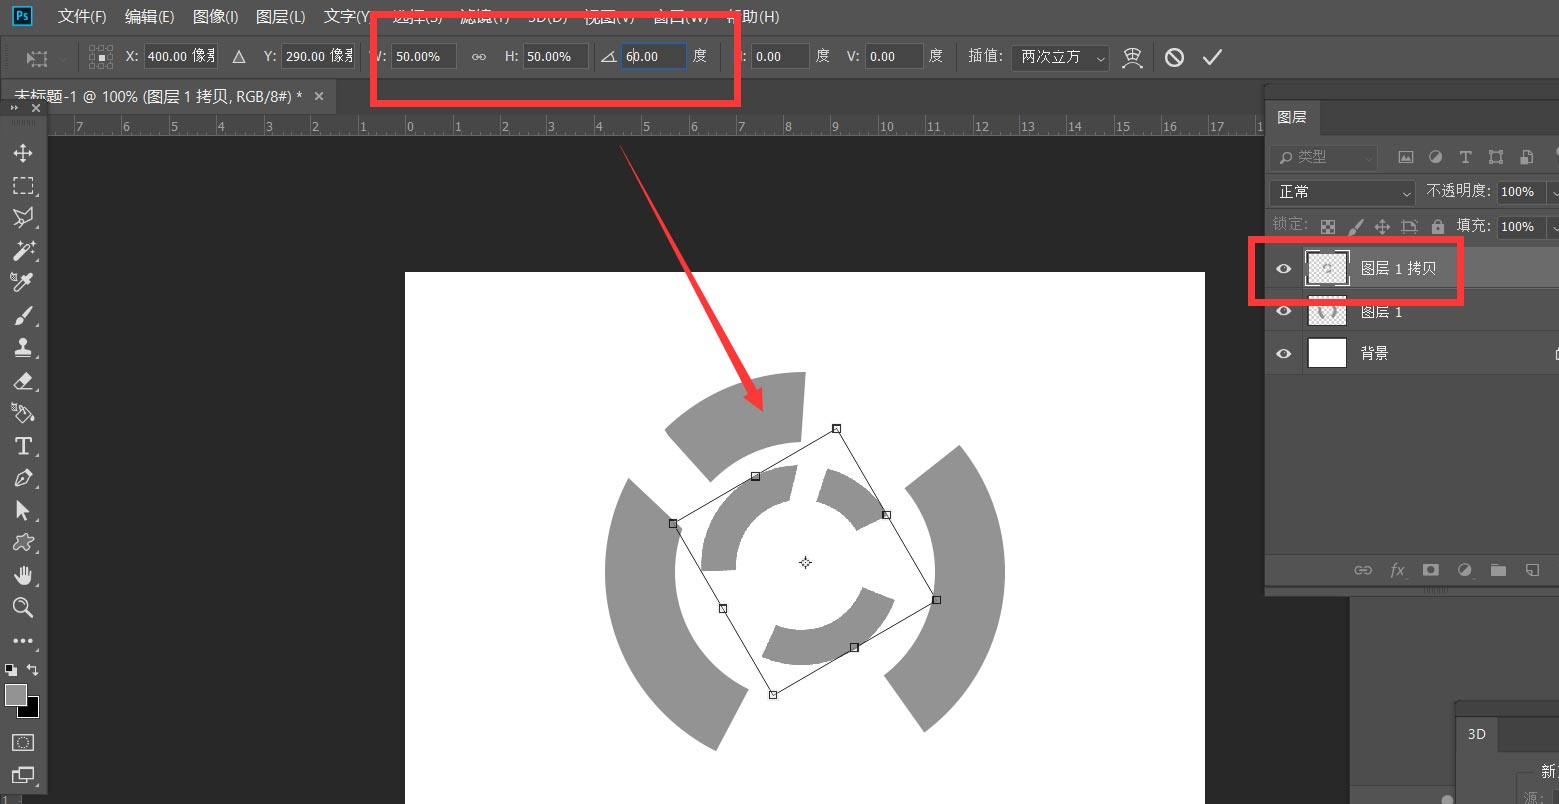This screenshot has height=804, width=1559.
Task: Click the foreground gray color swatch
Action: (x=15, y=694)
